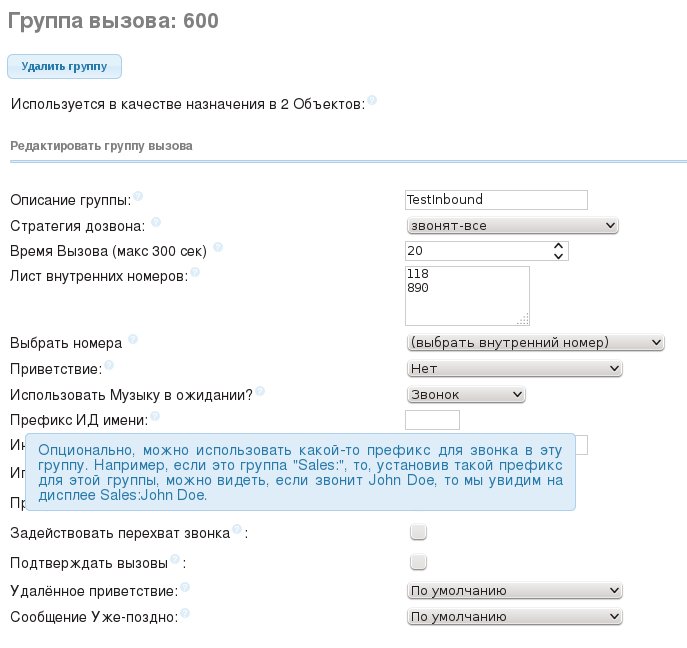Click help icon next to Приветствие
The image size is (687, 648).
[109, 365]
